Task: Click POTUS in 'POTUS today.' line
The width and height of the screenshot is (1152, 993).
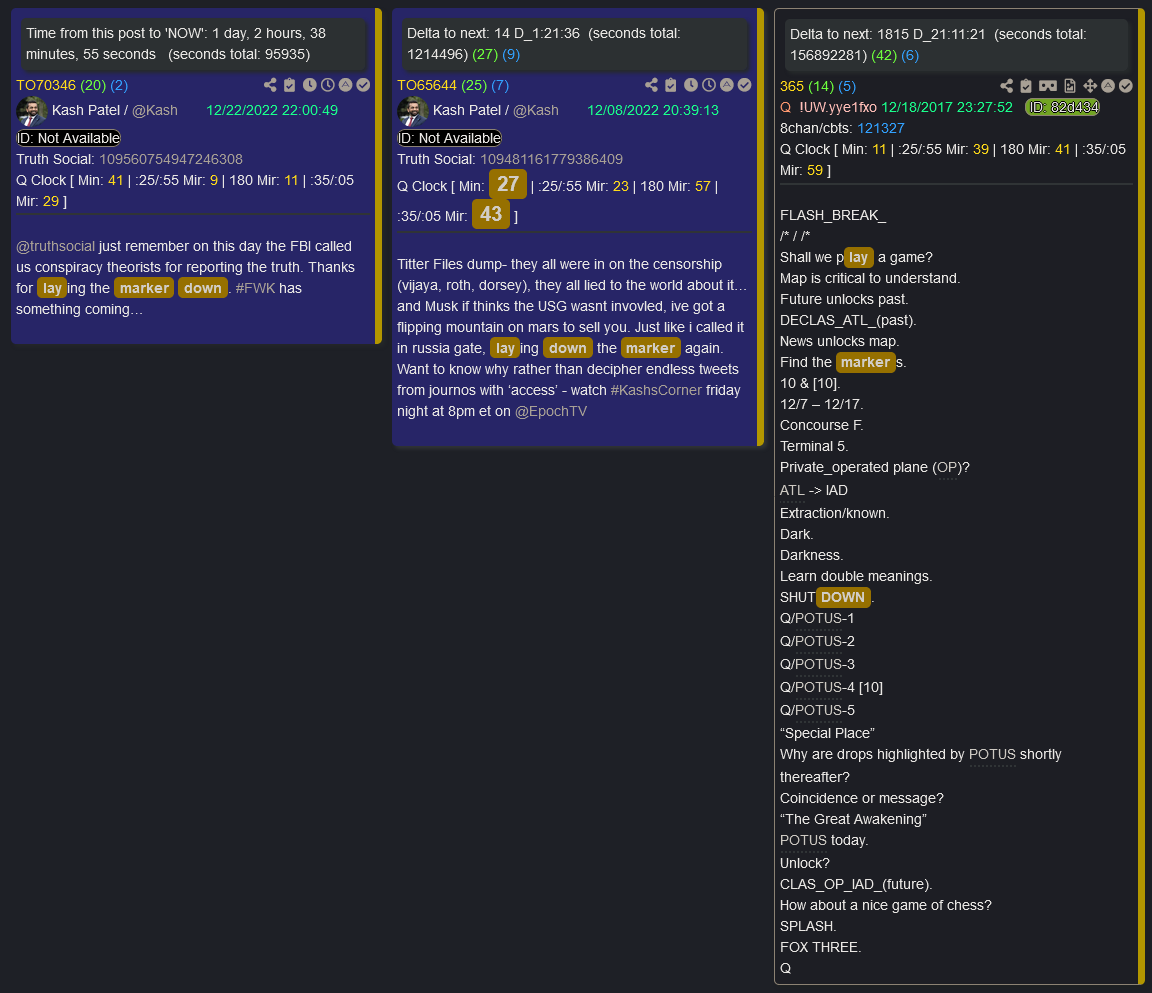Action: 803,840
